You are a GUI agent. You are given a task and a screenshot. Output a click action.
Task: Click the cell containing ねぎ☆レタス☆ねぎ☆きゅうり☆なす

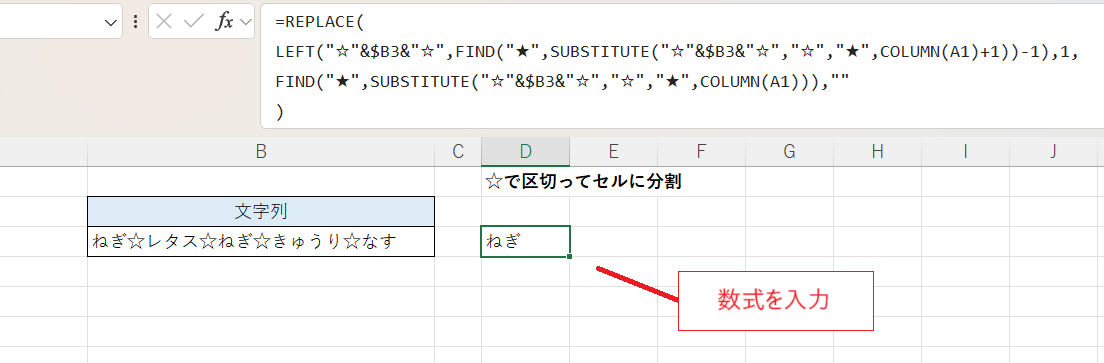click(261, 241)
